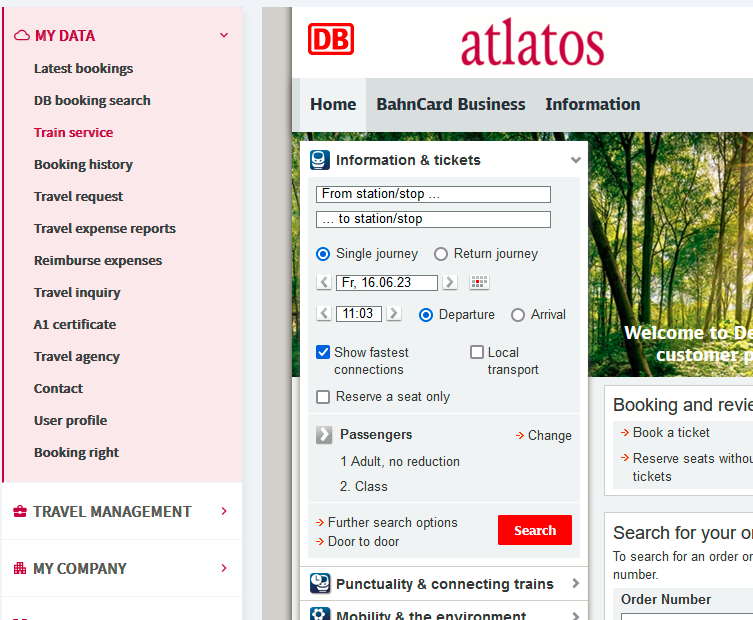Open User profile
Viewport: 753px width, 620px height.
tap(70, 421)
